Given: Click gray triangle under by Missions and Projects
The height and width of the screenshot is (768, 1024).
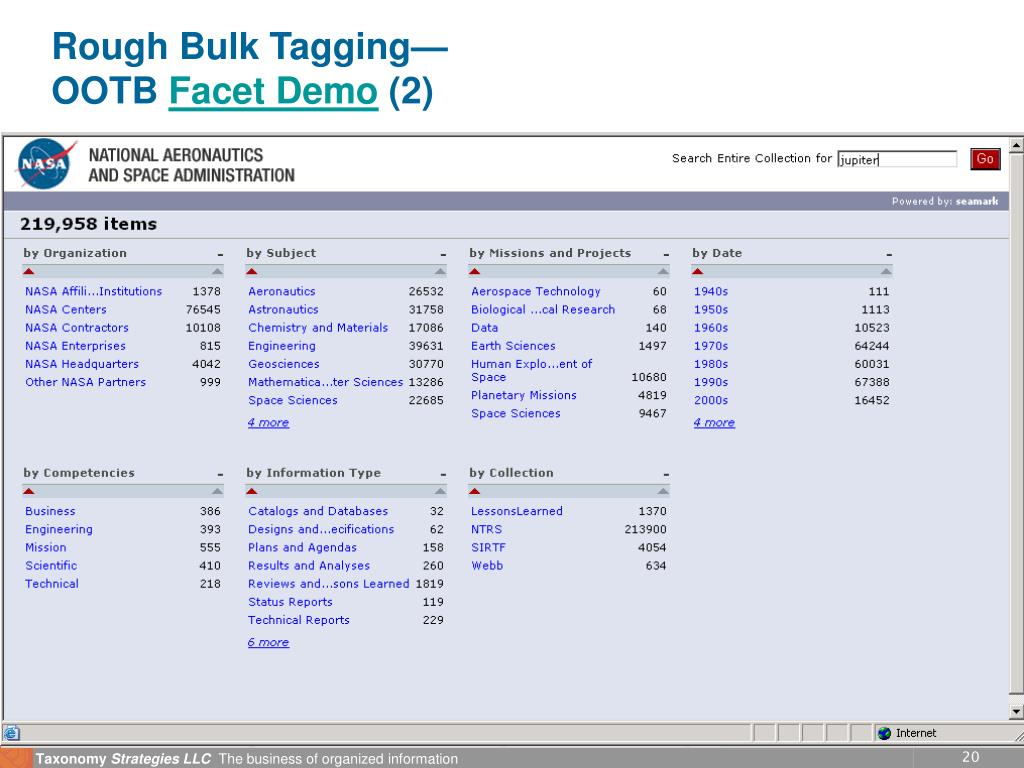Looking at the screenshot, I should tap(663, 271).
